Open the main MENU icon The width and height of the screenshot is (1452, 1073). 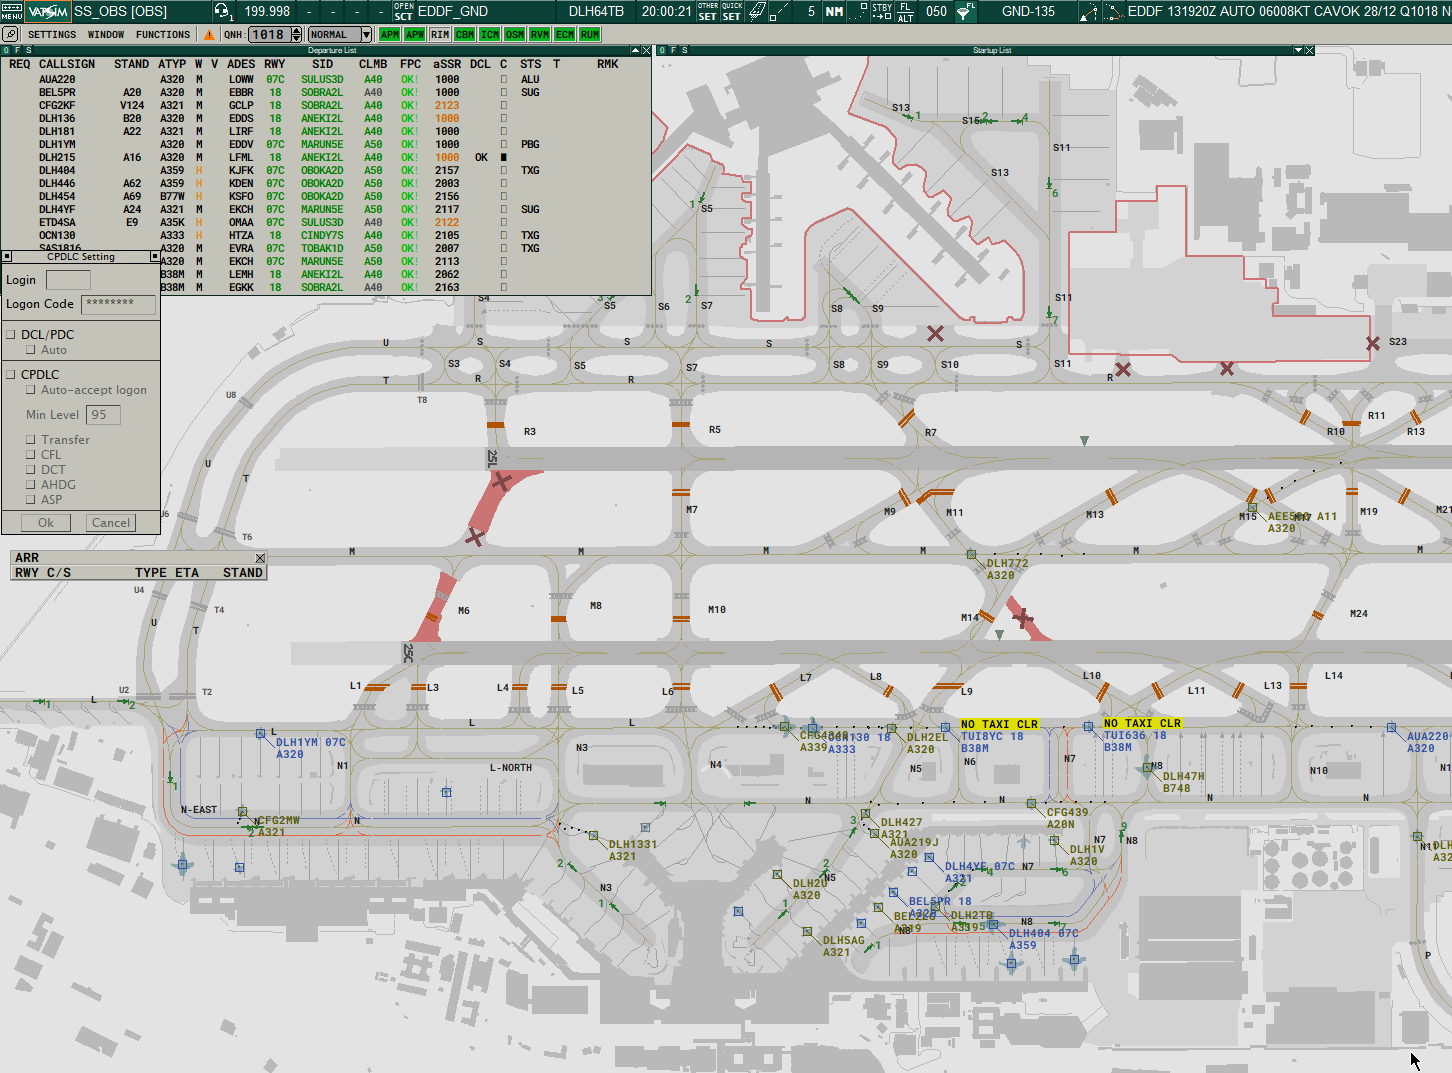[x=11, y=11]
